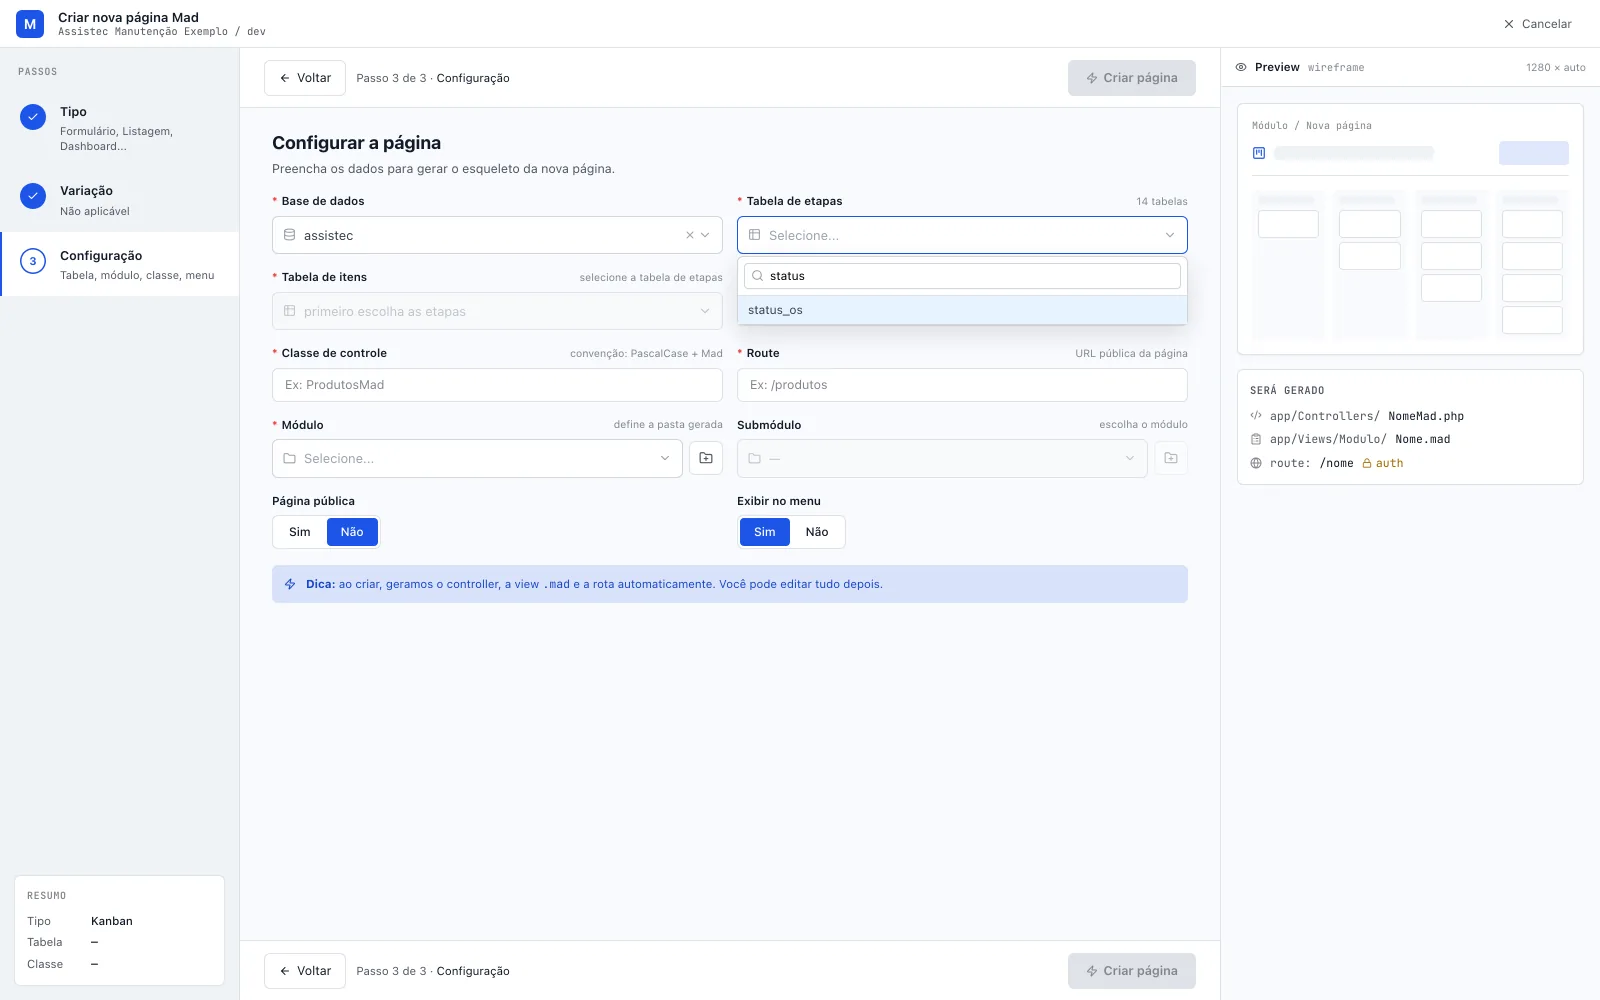Set Exibir no menu to Não
1600x1000 pixels.
pos(817,532)
